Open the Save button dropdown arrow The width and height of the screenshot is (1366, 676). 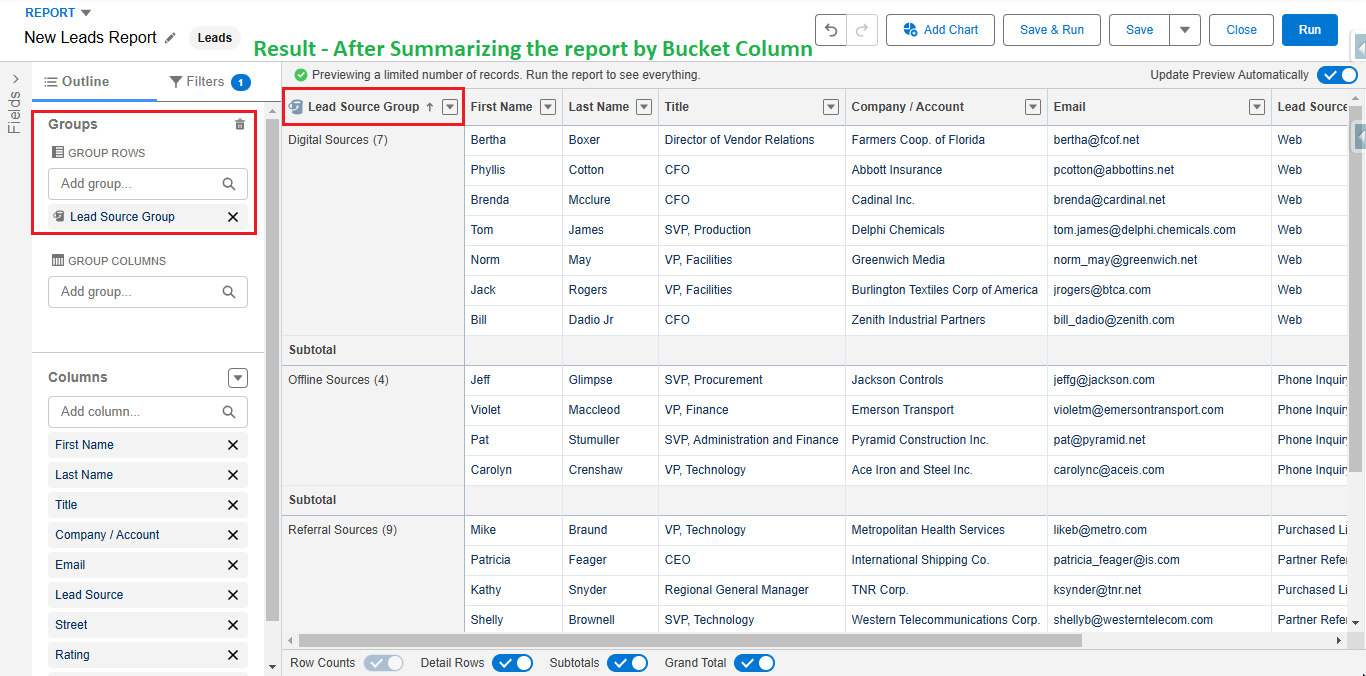click(x=1185, y=30)
